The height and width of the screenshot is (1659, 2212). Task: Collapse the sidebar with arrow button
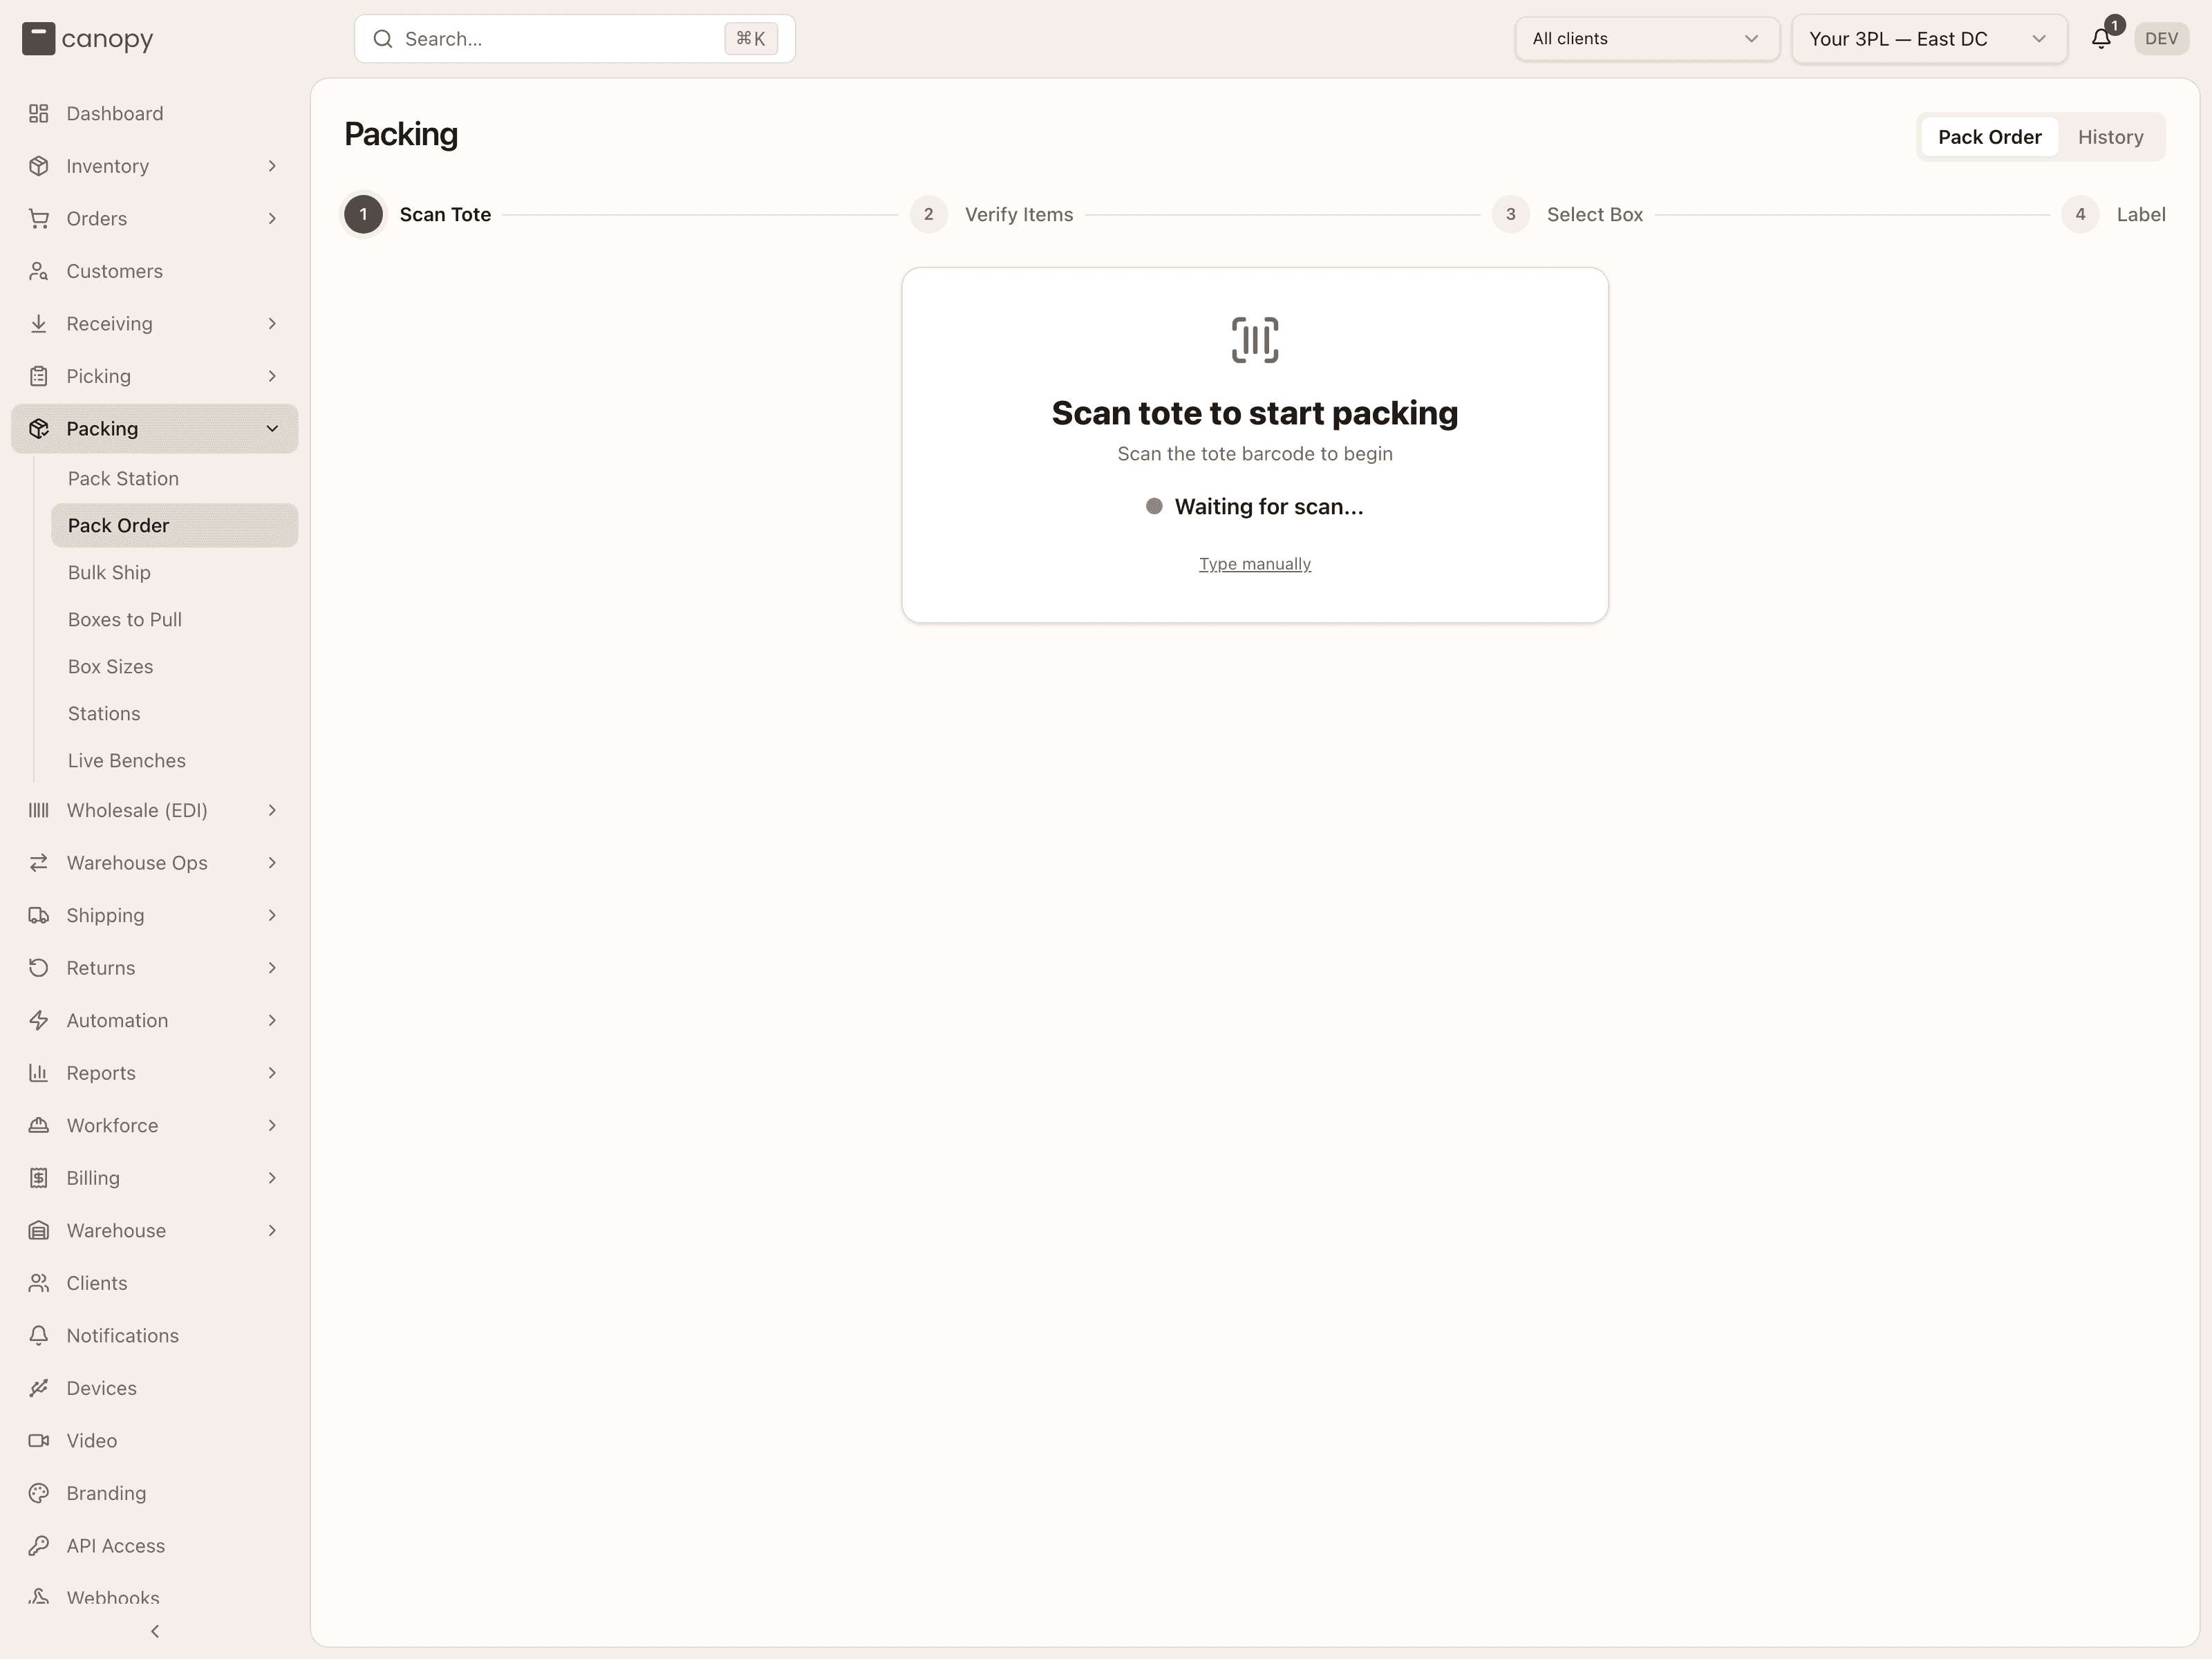click(155, 1631)
